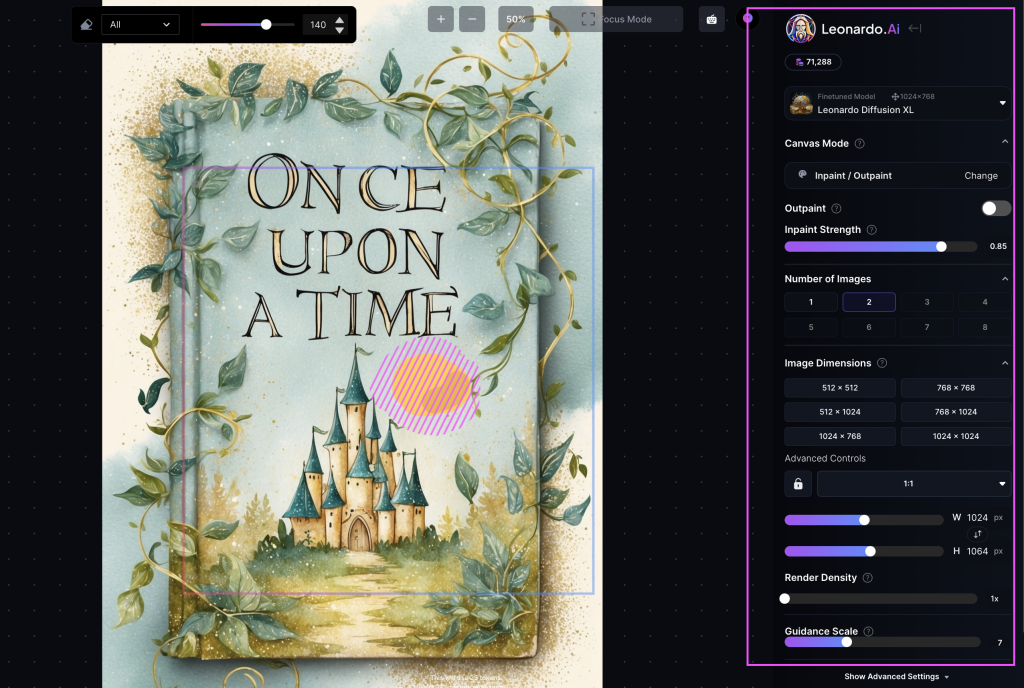Click the aspect ratio lock icon

(798, 484)
